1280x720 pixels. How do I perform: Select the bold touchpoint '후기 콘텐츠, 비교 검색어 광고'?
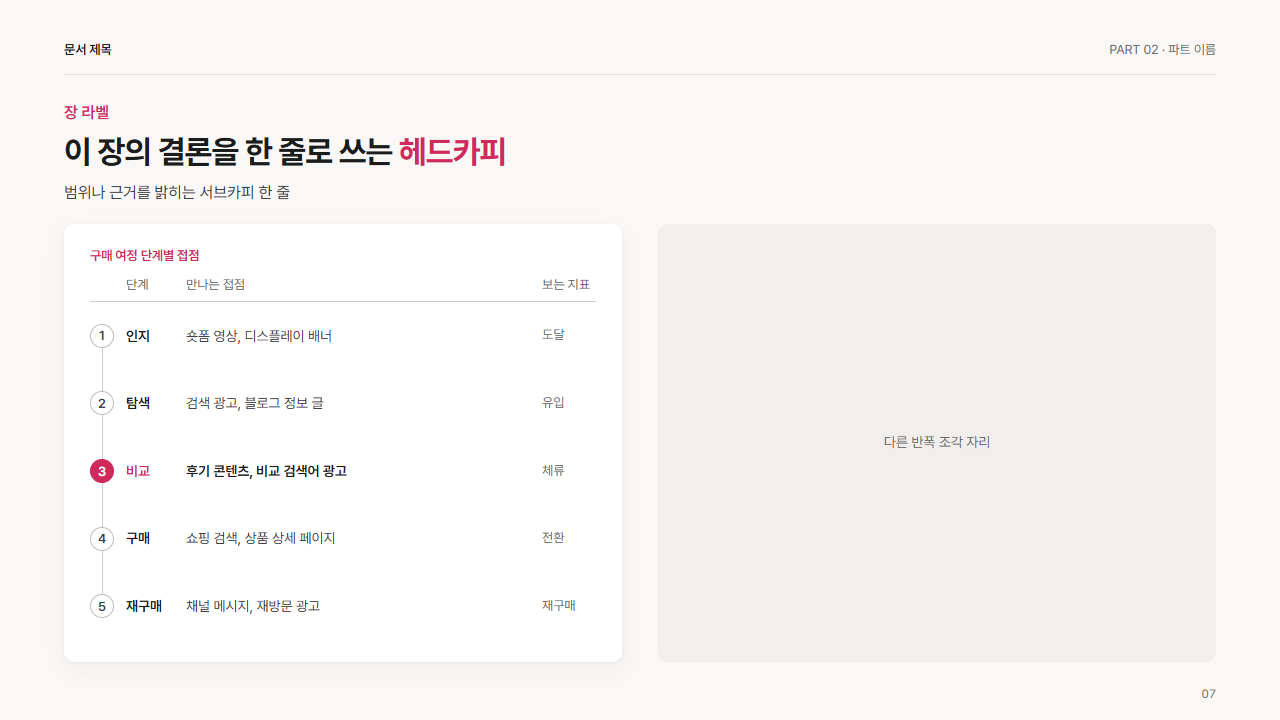coord(266,471)
